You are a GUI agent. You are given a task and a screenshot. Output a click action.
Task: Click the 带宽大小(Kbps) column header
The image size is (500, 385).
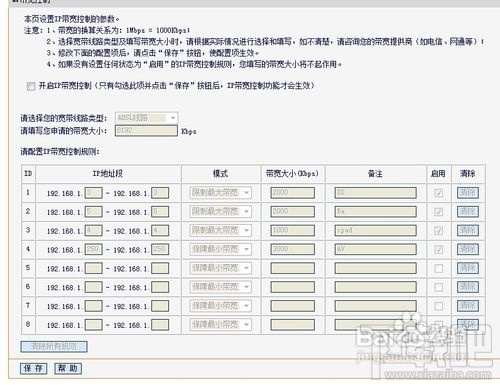pyautogui.click(x=292, y=174)
